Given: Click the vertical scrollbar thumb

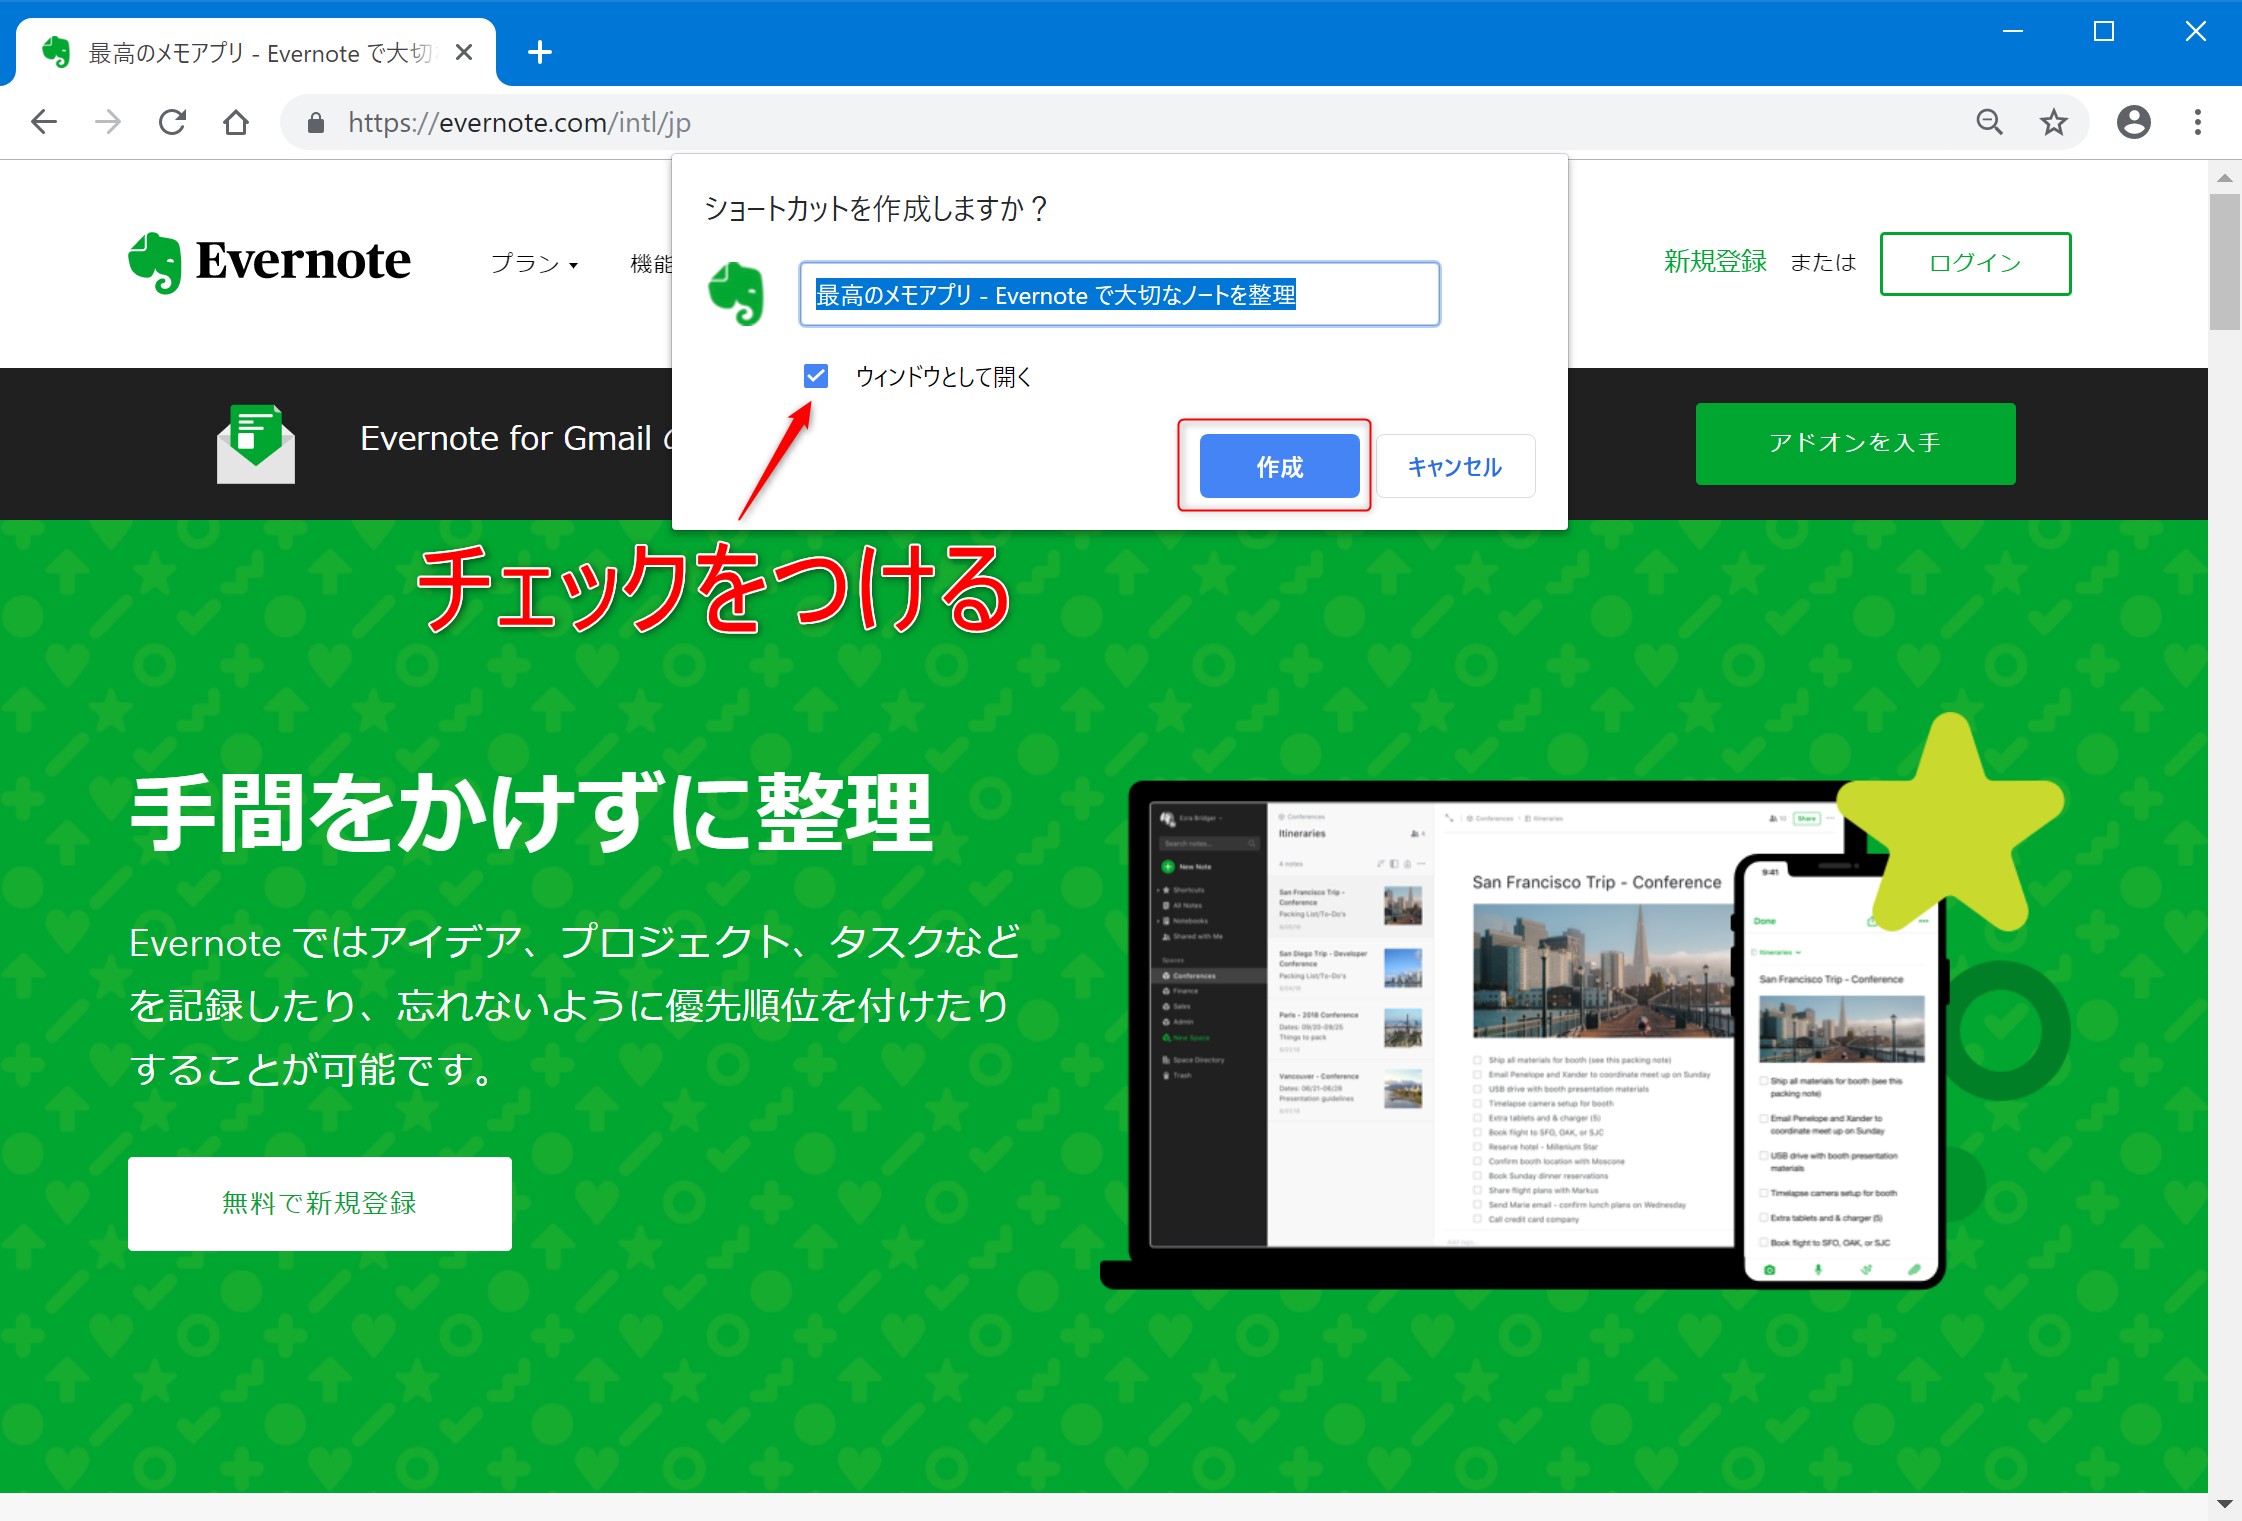Looking at the screenshot, I should click(x=2225, y=261).
